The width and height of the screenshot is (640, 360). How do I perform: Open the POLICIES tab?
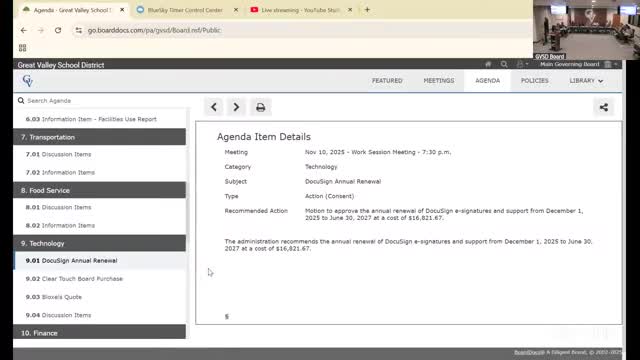coord(534,81)
